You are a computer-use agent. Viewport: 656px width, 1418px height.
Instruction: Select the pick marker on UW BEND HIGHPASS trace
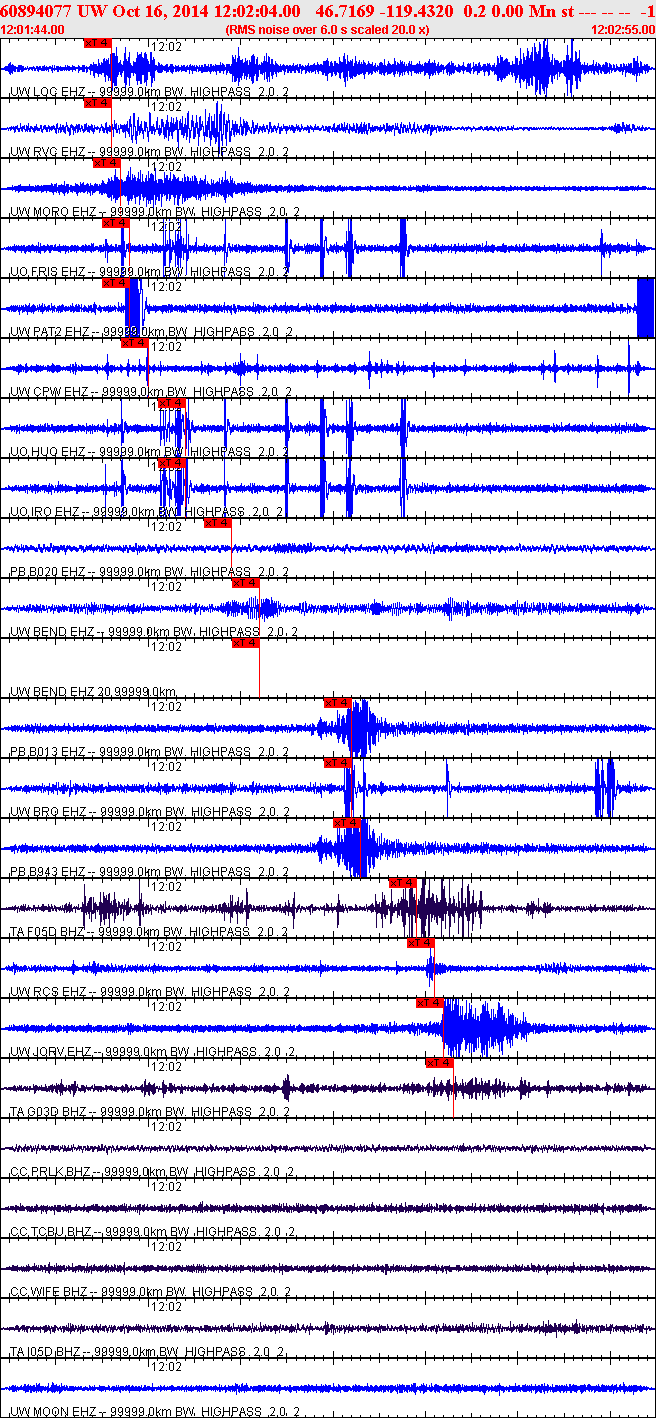245,583
